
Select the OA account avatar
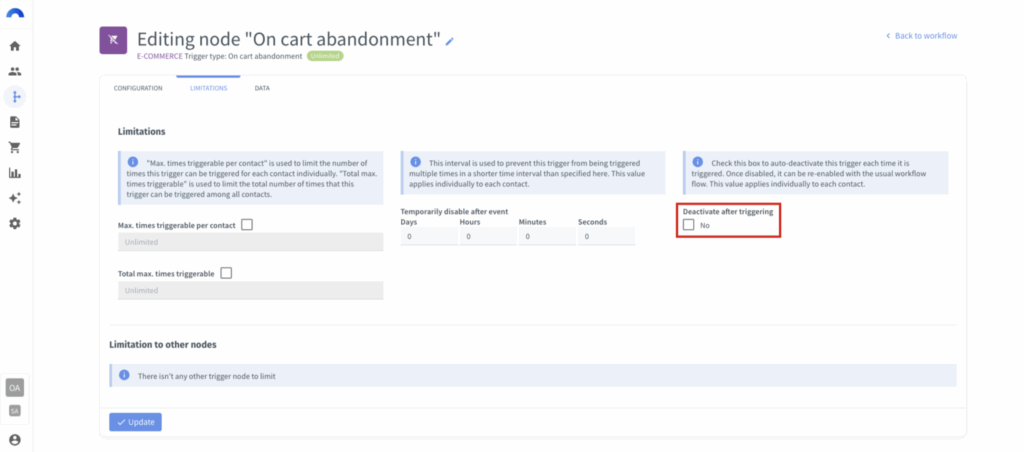pos(15,387)
